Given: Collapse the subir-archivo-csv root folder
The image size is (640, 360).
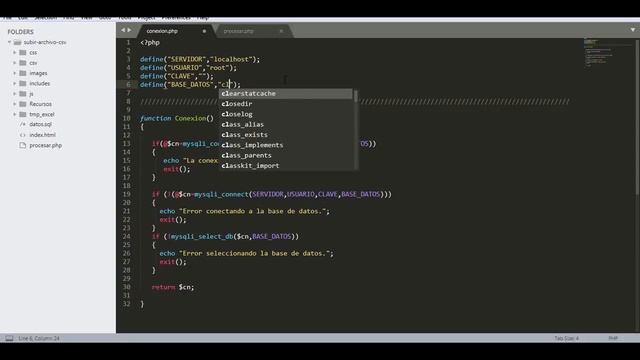Looking at the screenshot, I should pos(9,42).
